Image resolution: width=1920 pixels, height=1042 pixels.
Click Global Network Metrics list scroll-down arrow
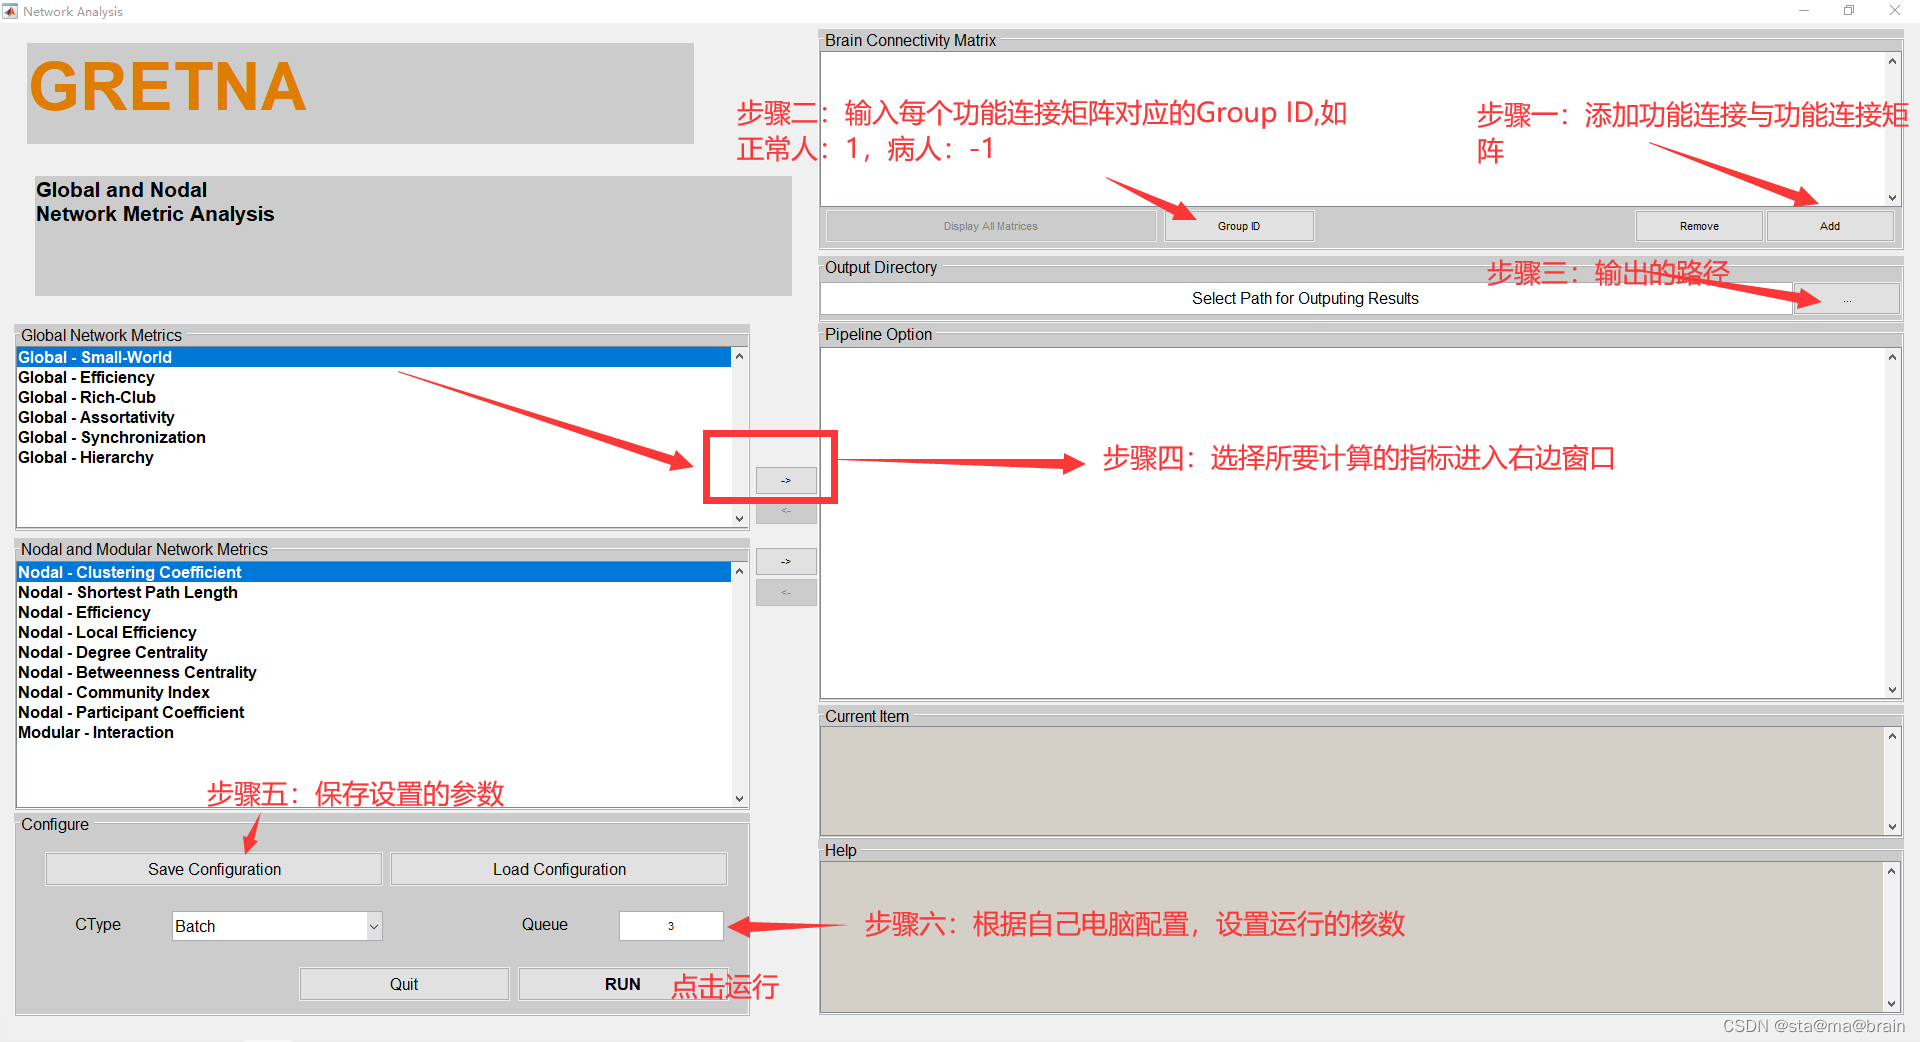tap(739, 518)
